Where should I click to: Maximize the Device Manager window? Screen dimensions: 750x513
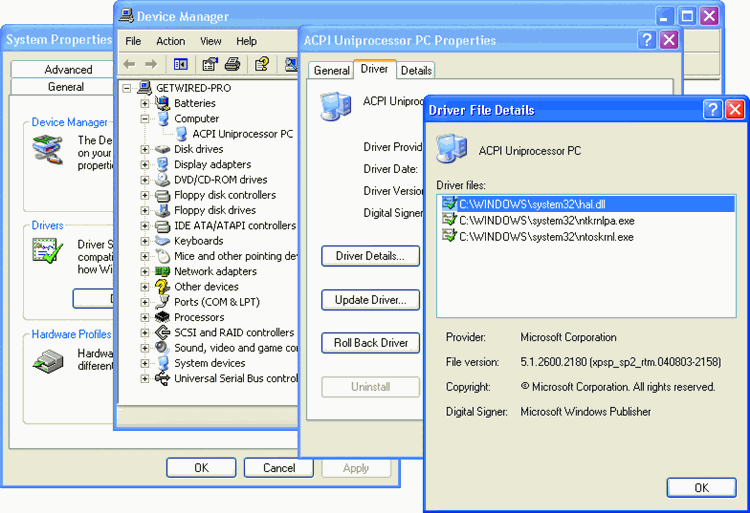[687, 16]
